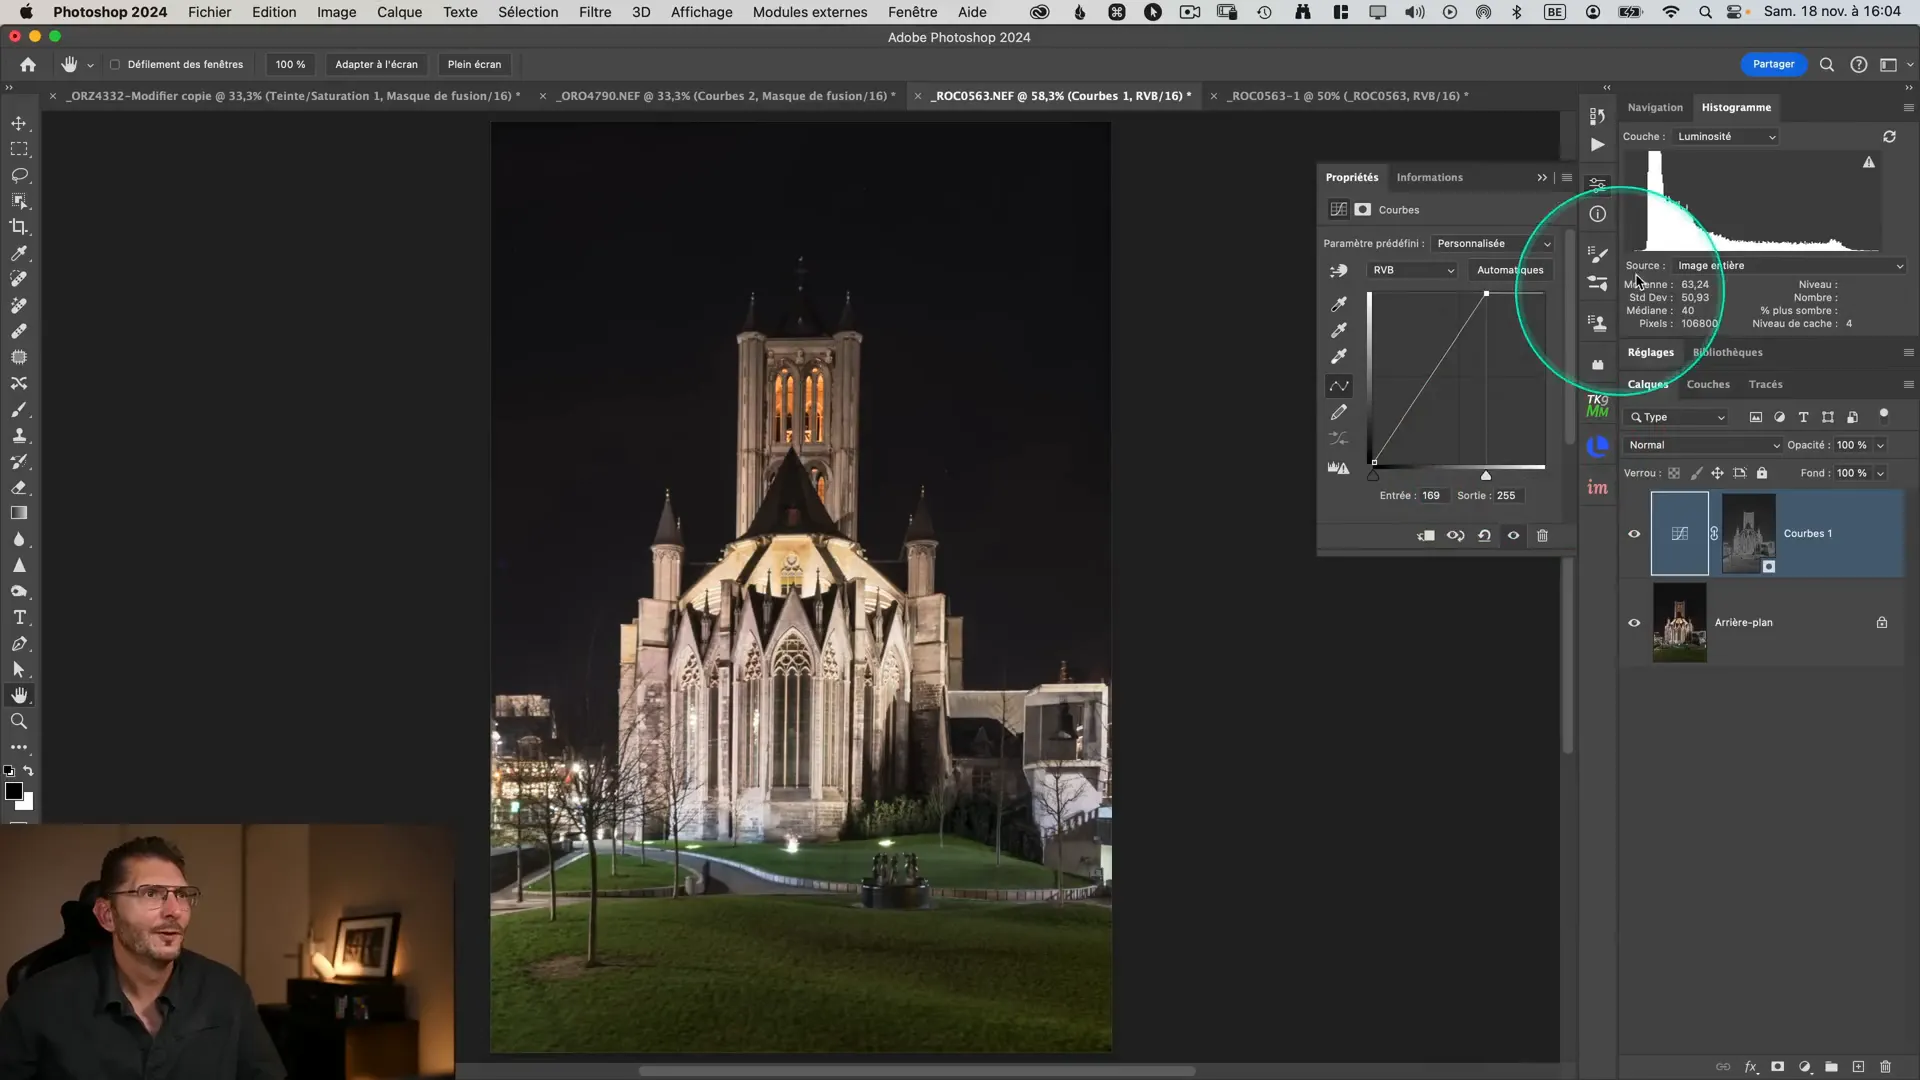Viewport: 1920px width, 1080px height.
Task: Open the Calque menu
Action: [x=399, y=12]
